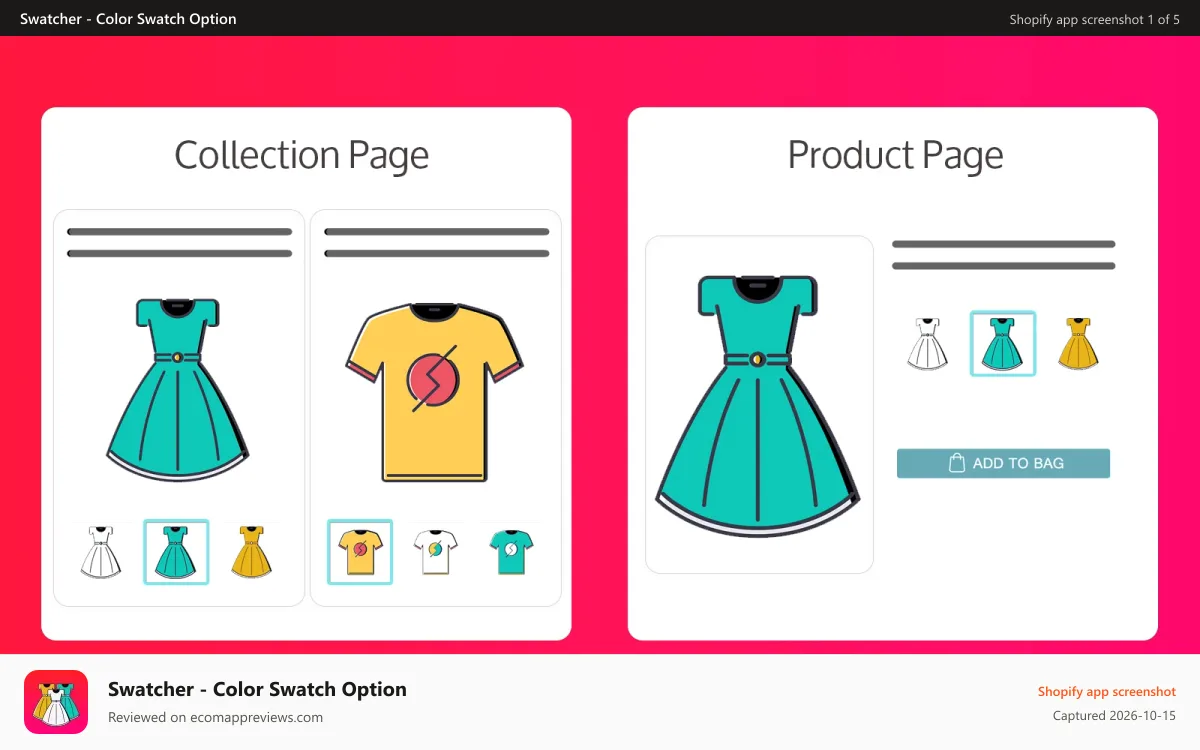
Task: Select the white t-shirt swatch
Action: [x=436, y=551]
